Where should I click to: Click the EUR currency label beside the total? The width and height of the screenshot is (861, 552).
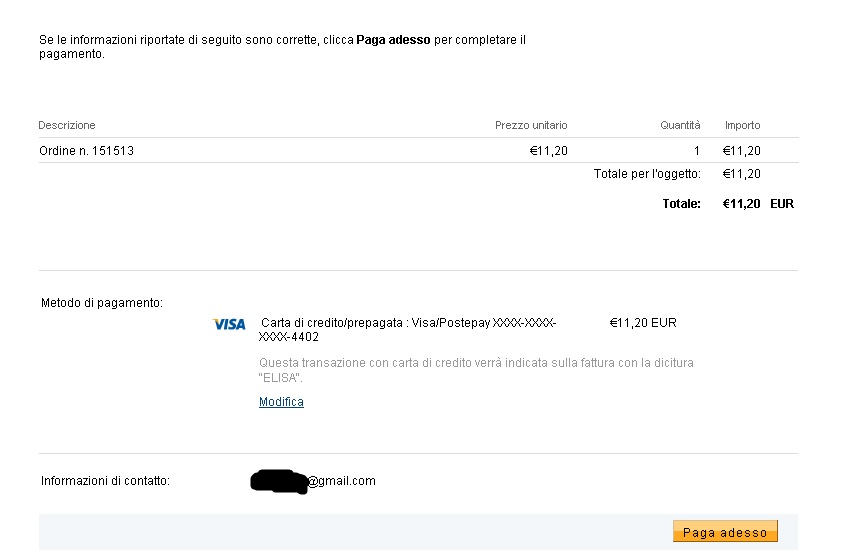coord(782,203)
